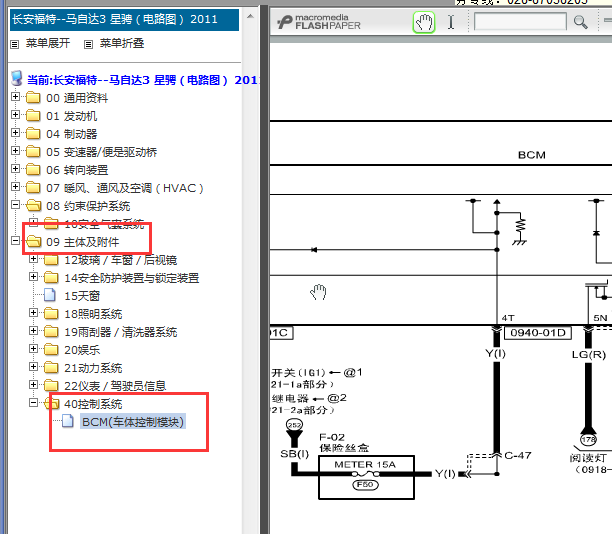The height and width of the screenshot is (534, 612).
Task: Click the 06 转向装置 folder icon
Action: coord(33,169)
